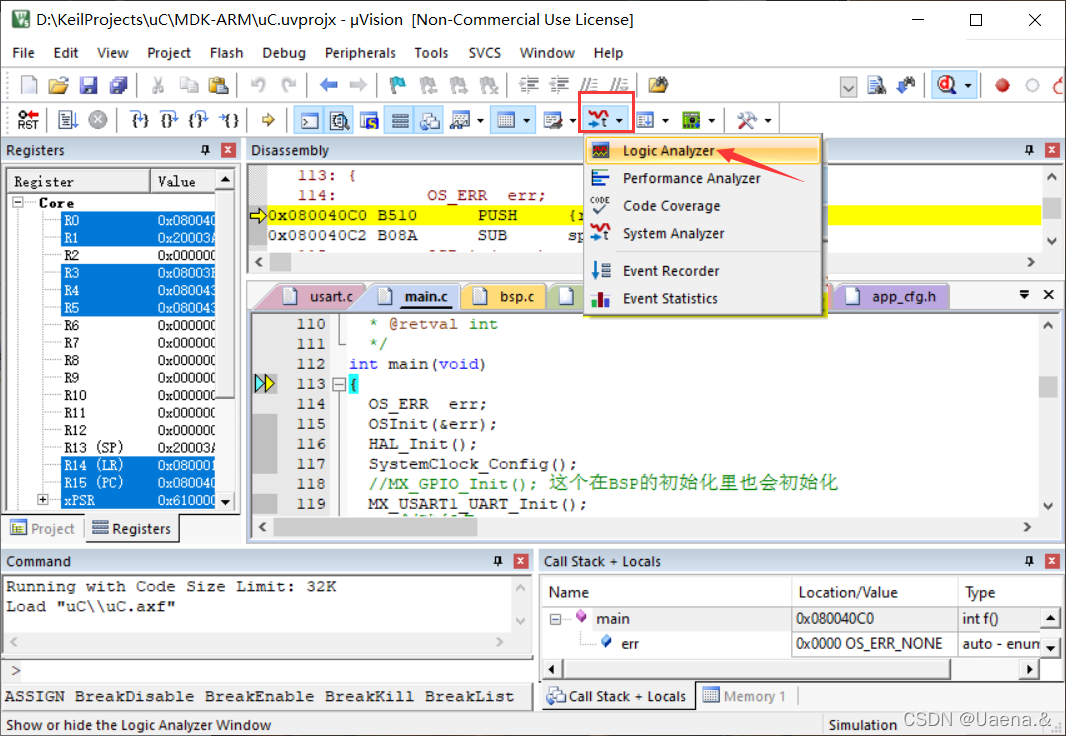Screen dimensions: 1066x736
Task: Insert breakpoint with red dot icon
Action: coord(1002,86)
